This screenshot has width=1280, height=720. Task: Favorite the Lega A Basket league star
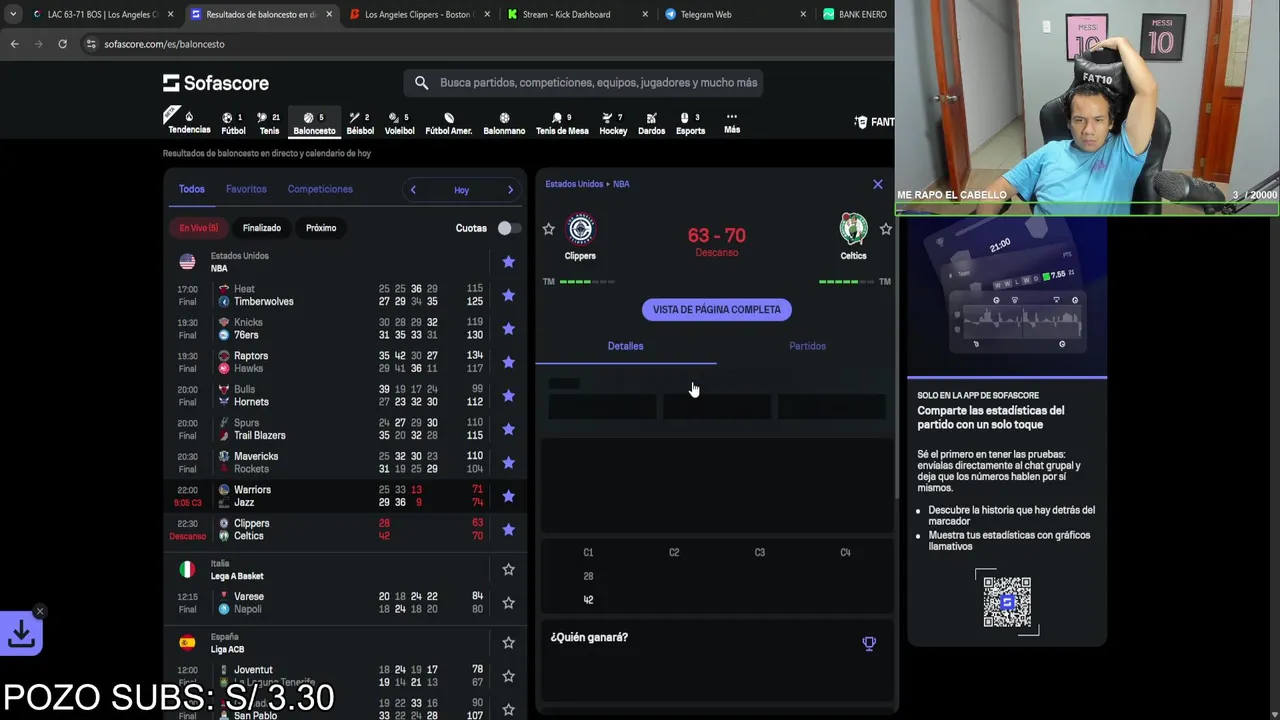pos(508,569)
